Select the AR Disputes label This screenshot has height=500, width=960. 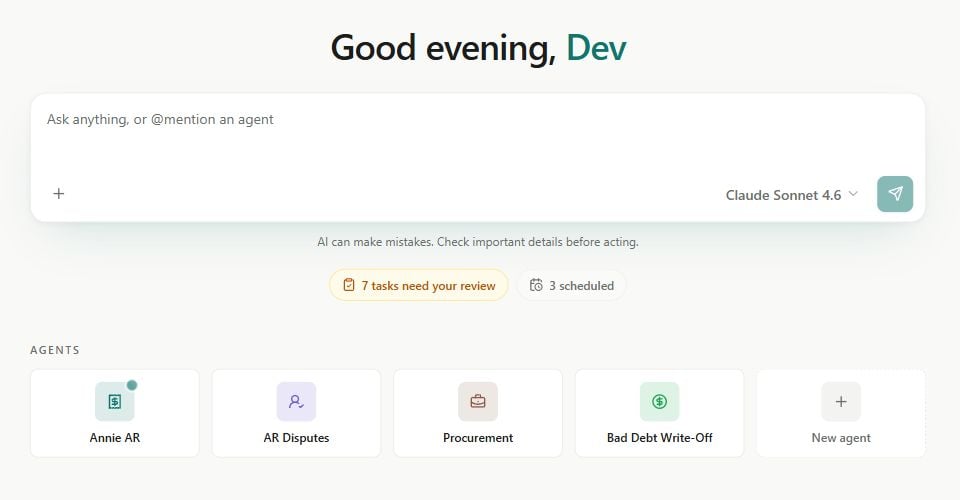(x=296, y=438)
